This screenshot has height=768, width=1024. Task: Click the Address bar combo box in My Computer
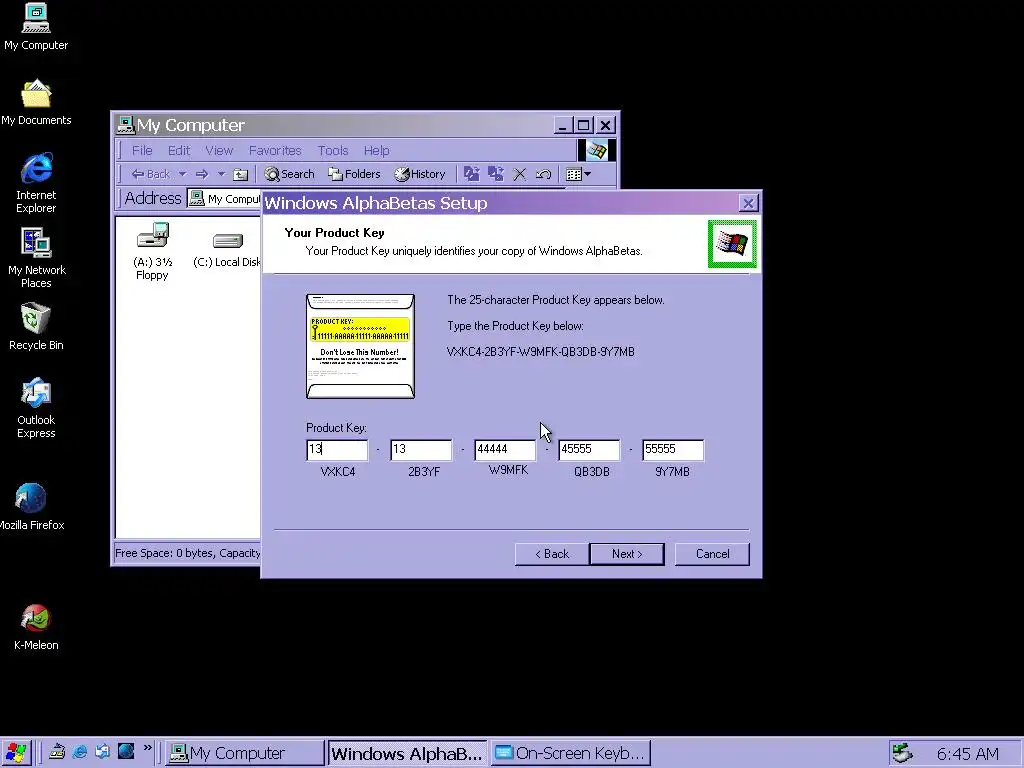tap(224, 199)
